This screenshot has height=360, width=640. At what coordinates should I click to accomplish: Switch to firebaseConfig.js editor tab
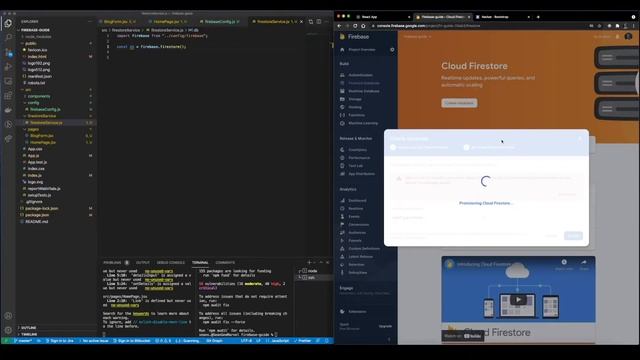[220, 21]
